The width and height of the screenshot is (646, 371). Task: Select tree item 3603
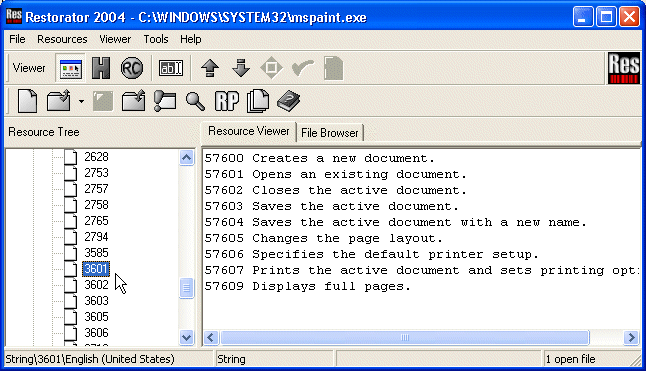click(96, 301)
